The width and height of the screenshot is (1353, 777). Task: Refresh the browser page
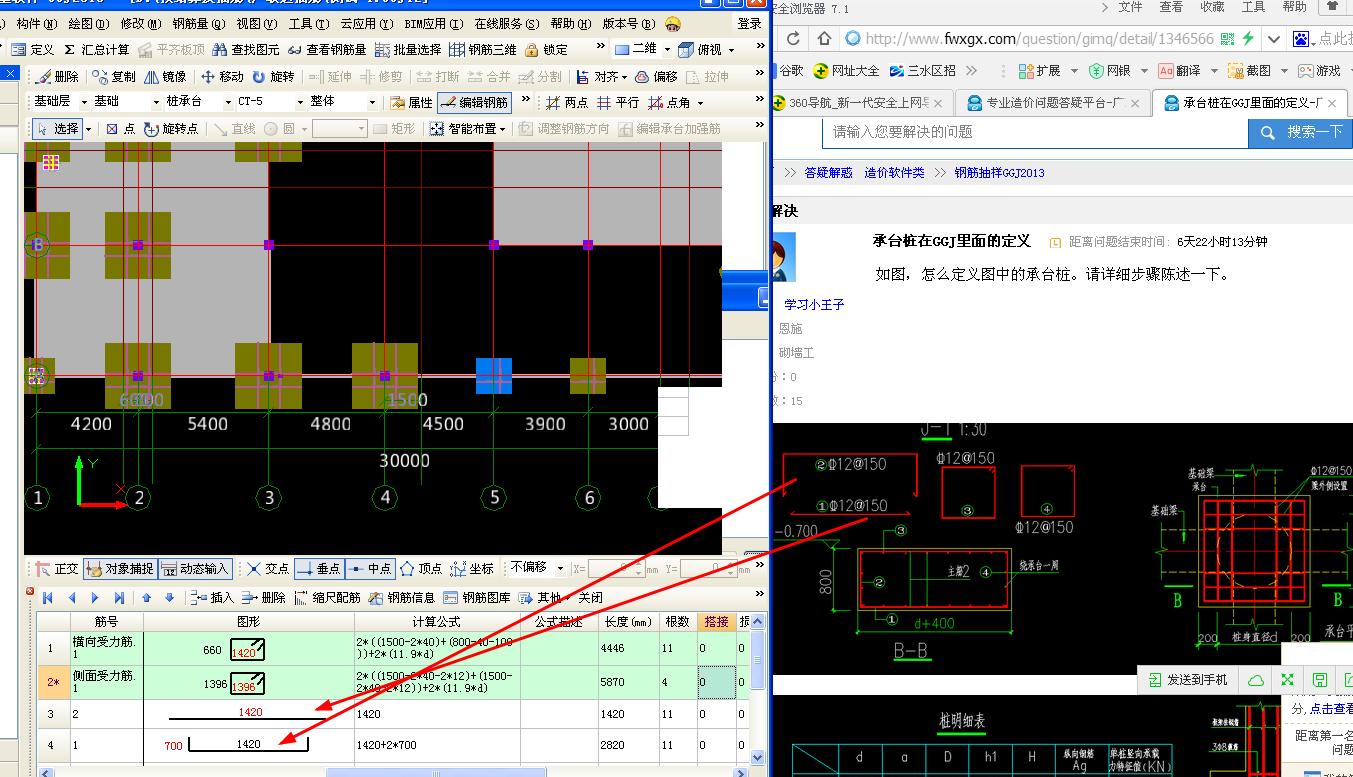pyautogui.click(x=793, y=39)
